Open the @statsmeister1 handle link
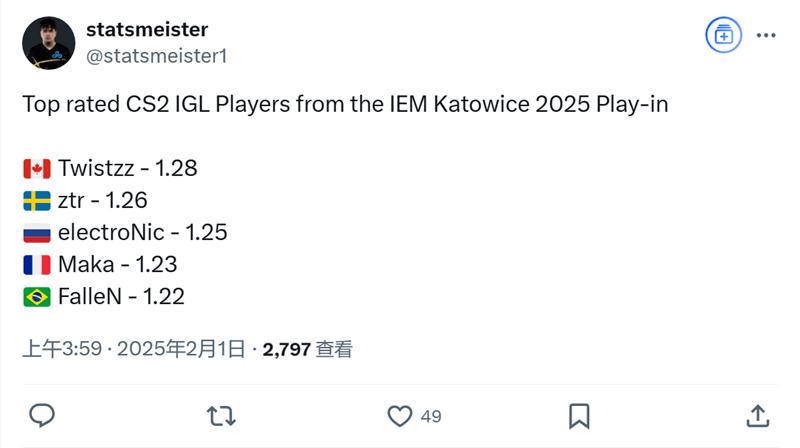This screenshot has width=800, height=448. pos(157,56)
